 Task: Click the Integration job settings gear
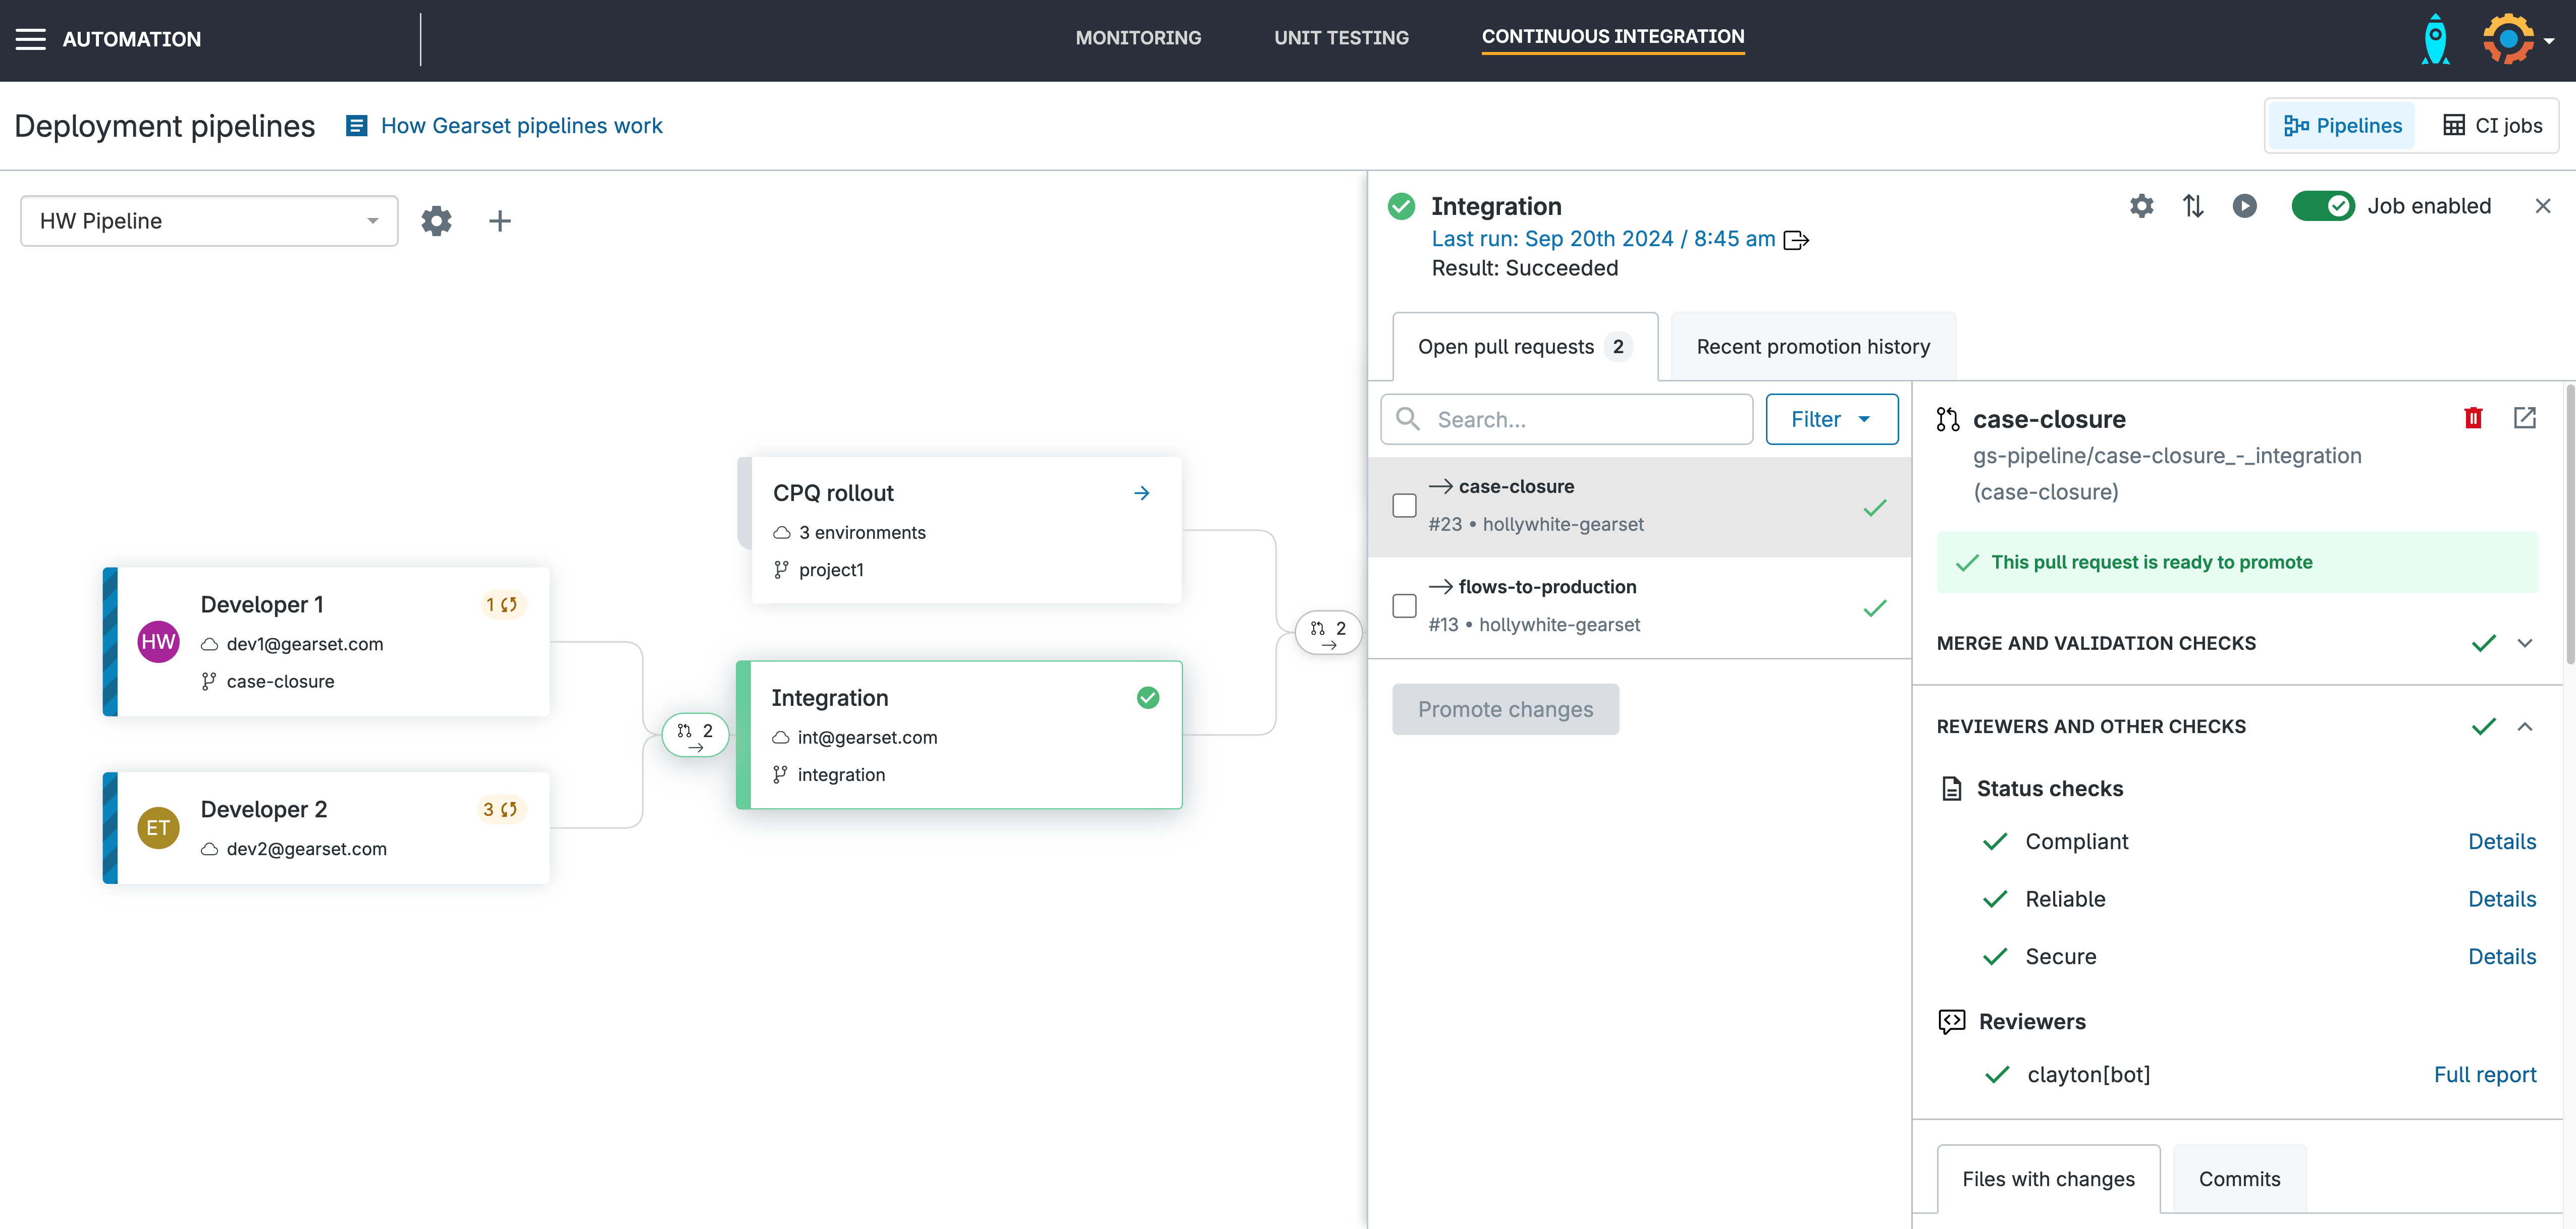coord(2141,206)
